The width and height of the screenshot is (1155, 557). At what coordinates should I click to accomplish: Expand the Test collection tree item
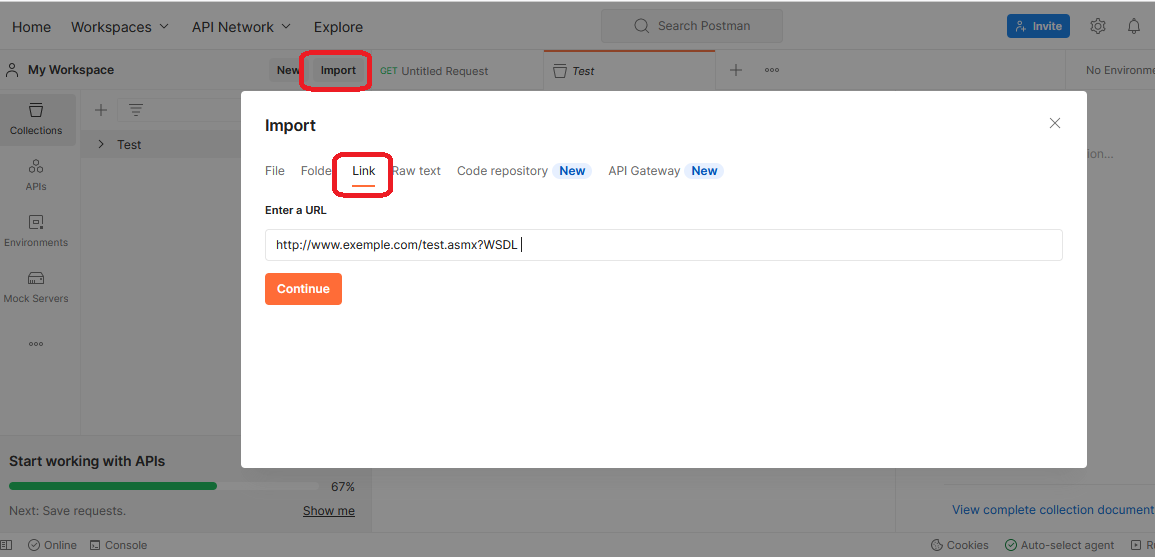101,144
